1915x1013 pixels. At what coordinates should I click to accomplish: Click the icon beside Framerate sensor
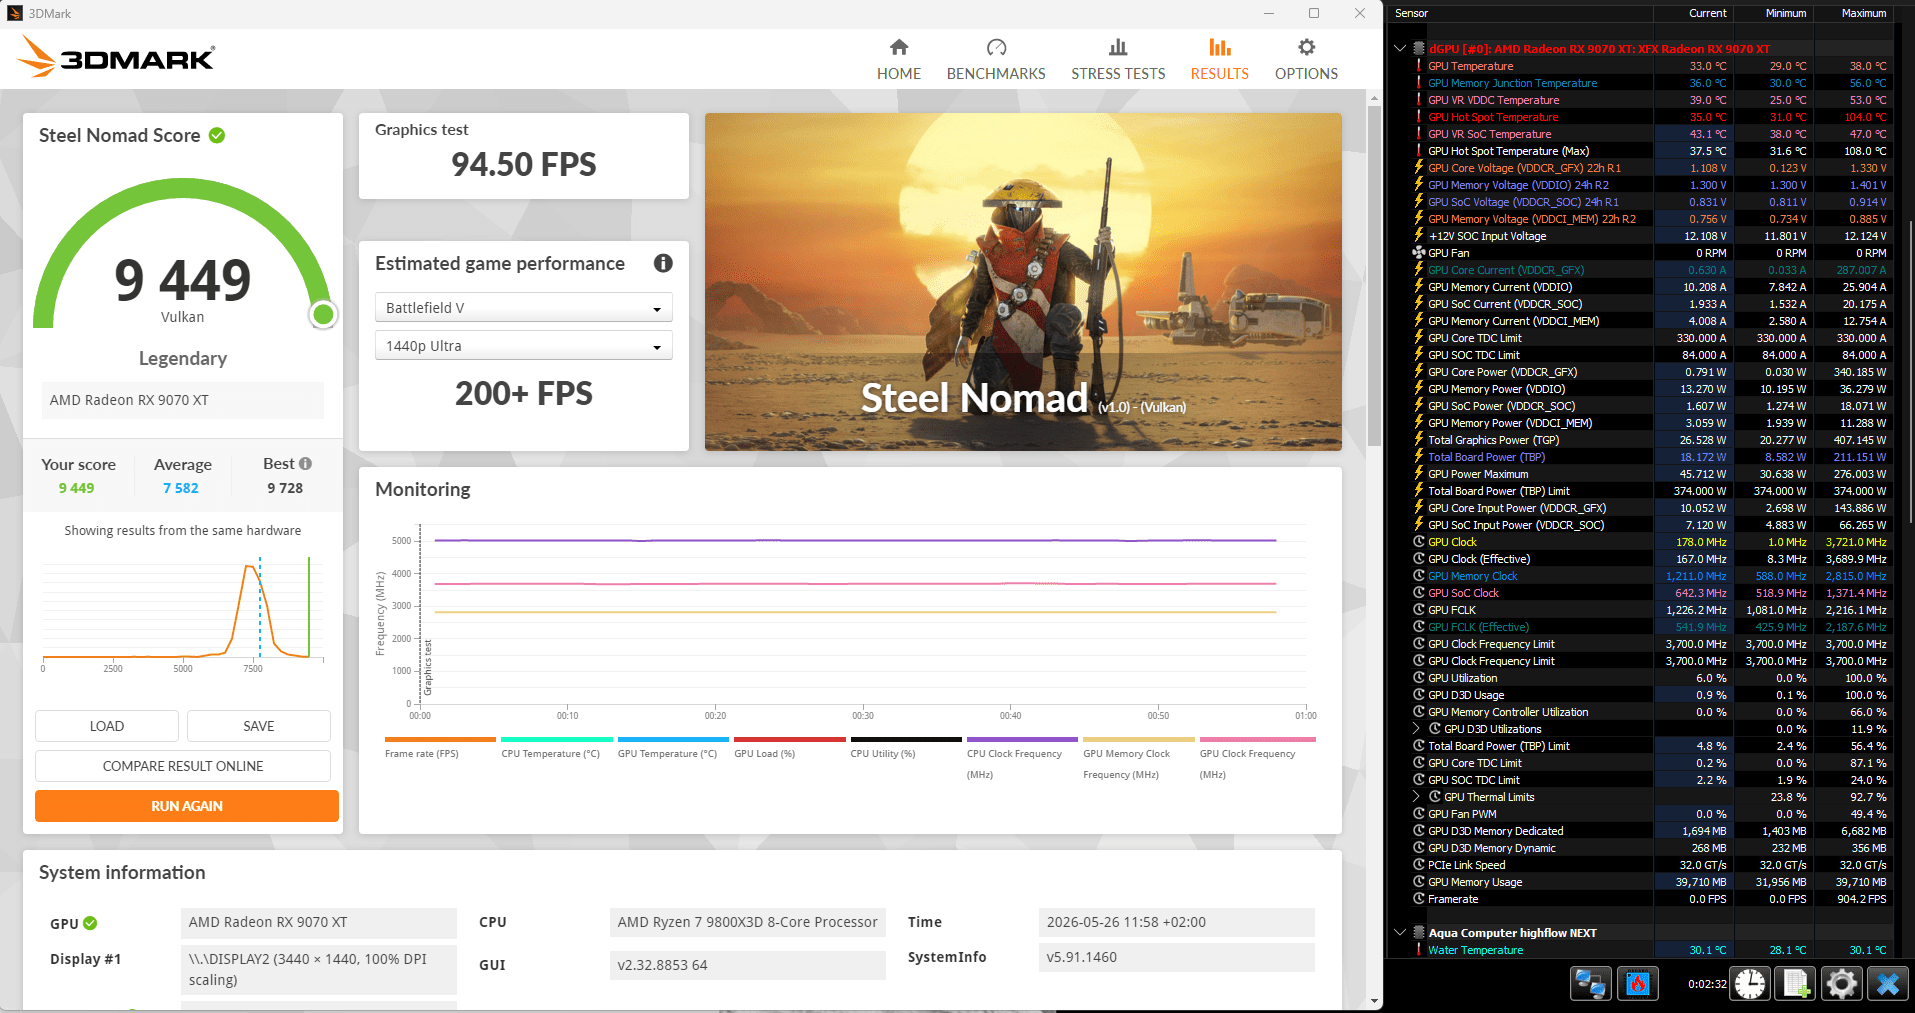(1418, 899)
